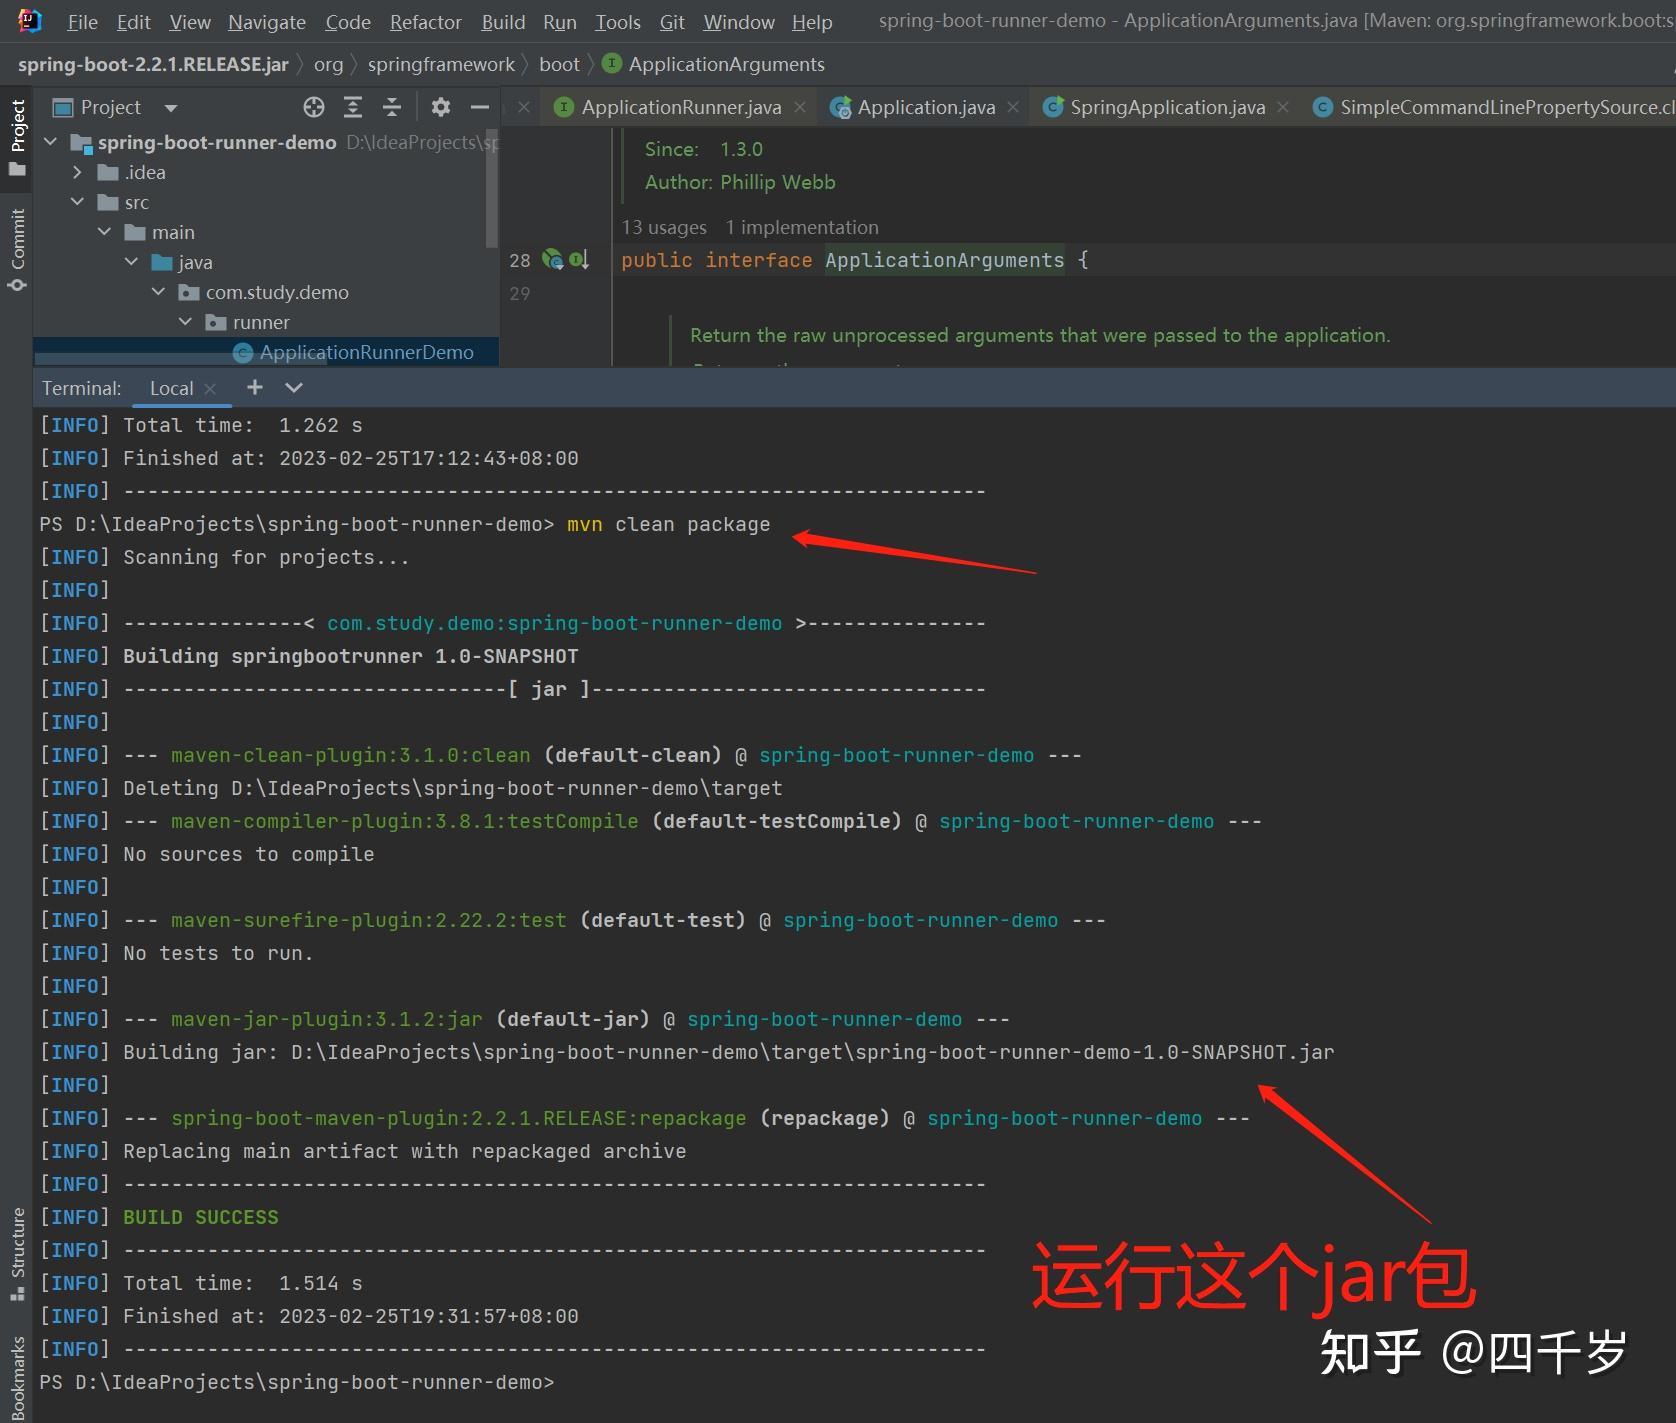Image resolution: width=1676 pixels, height=1423 pixels.
Task: Click Select Opened File target icon
Action: click(314, 107)
